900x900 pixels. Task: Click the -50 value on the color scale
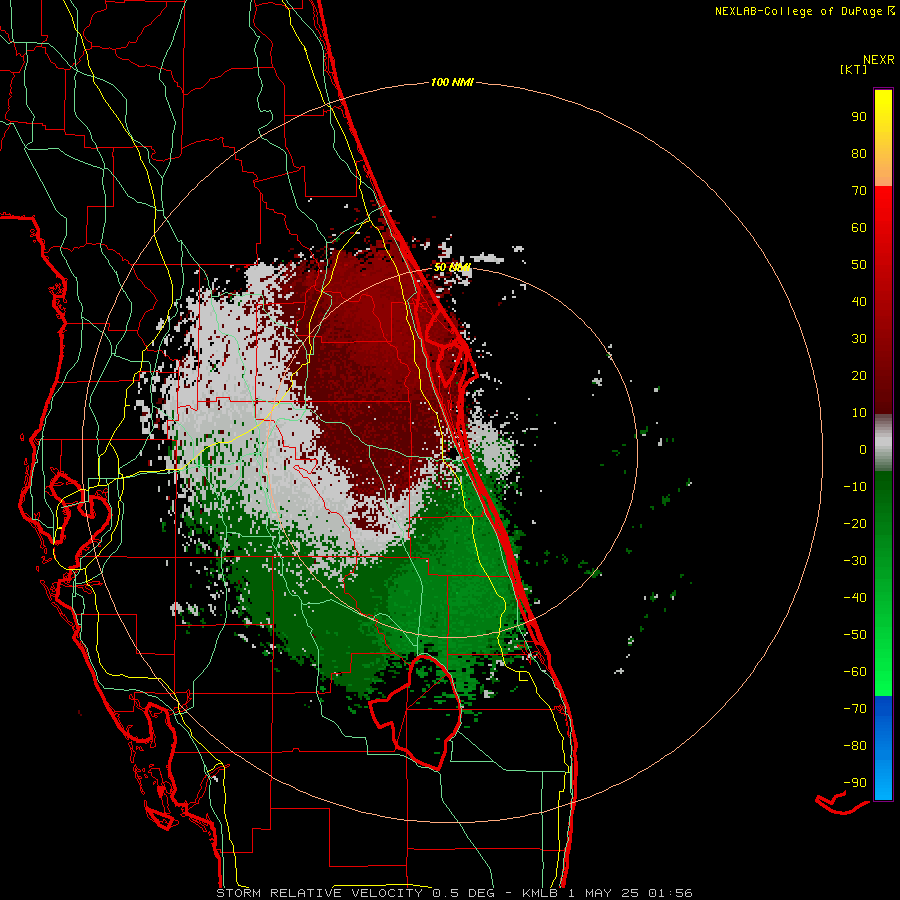pyautogui.click(x=855, y=635)
